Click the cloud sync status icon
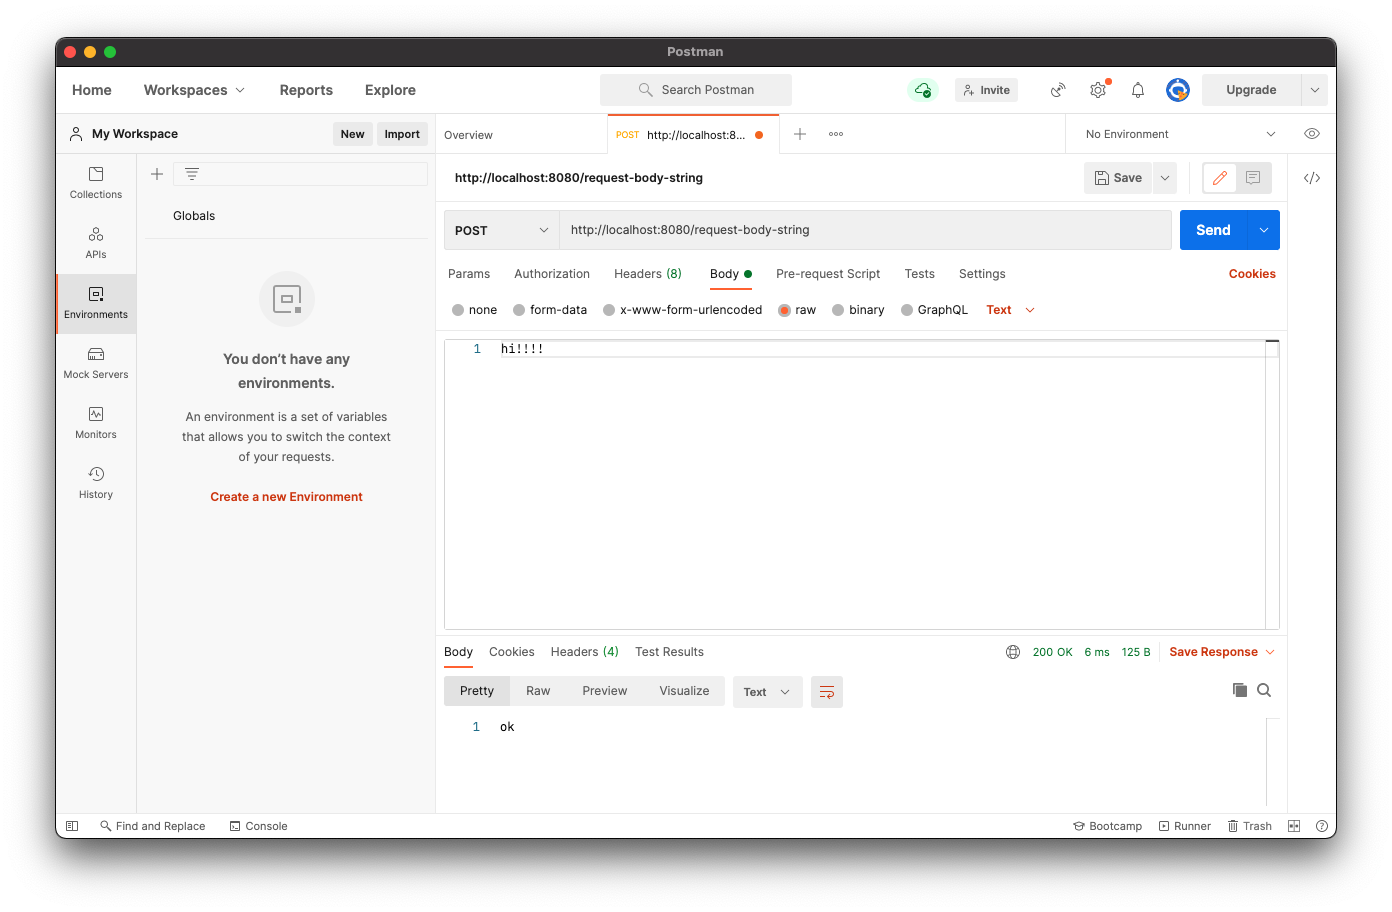The image size is (1392, 912). coord(923,90)
